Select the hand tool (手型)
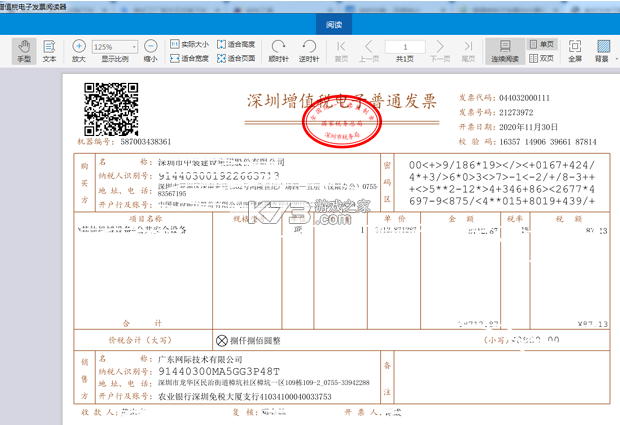The height and width of the screenshot is (425, 620). (24, 51)
